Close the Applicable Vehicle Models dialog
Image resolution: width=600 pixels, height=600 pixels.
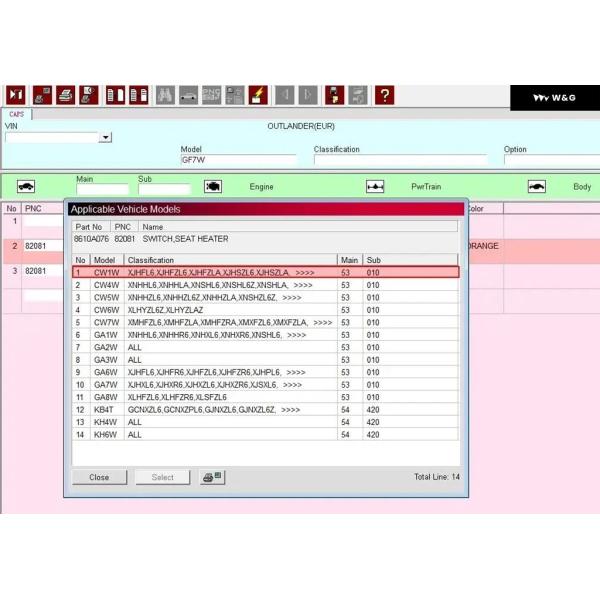(x=99, y=477)
